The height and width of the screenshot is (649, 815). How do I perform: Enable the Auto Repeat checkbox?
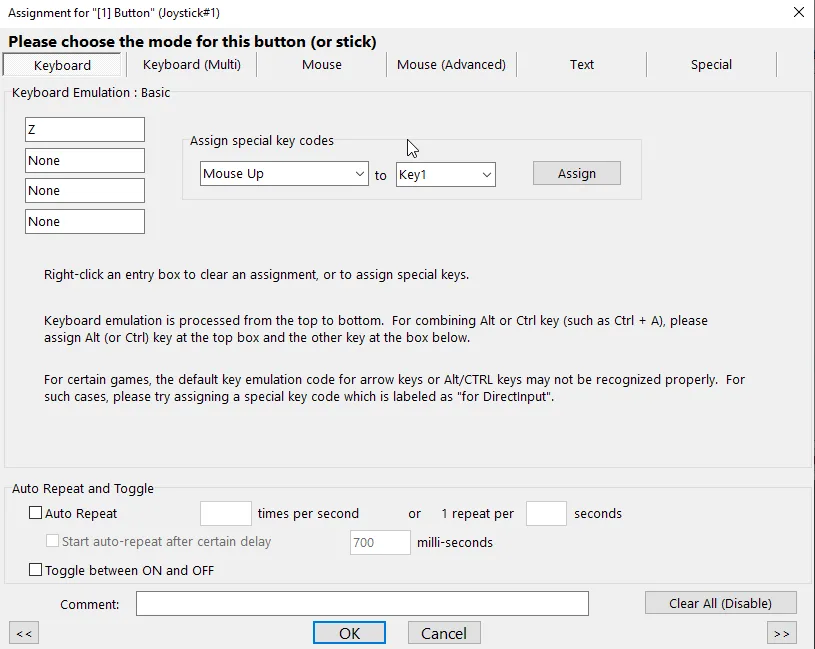pyautogui.click(x=36, y=513)
